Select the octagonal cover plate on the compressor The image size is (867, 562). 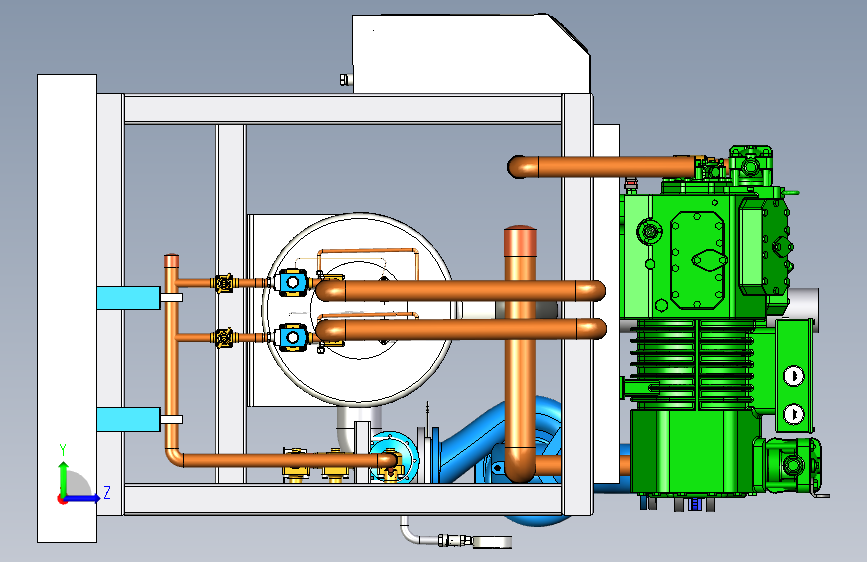click(x=698, y=261)
